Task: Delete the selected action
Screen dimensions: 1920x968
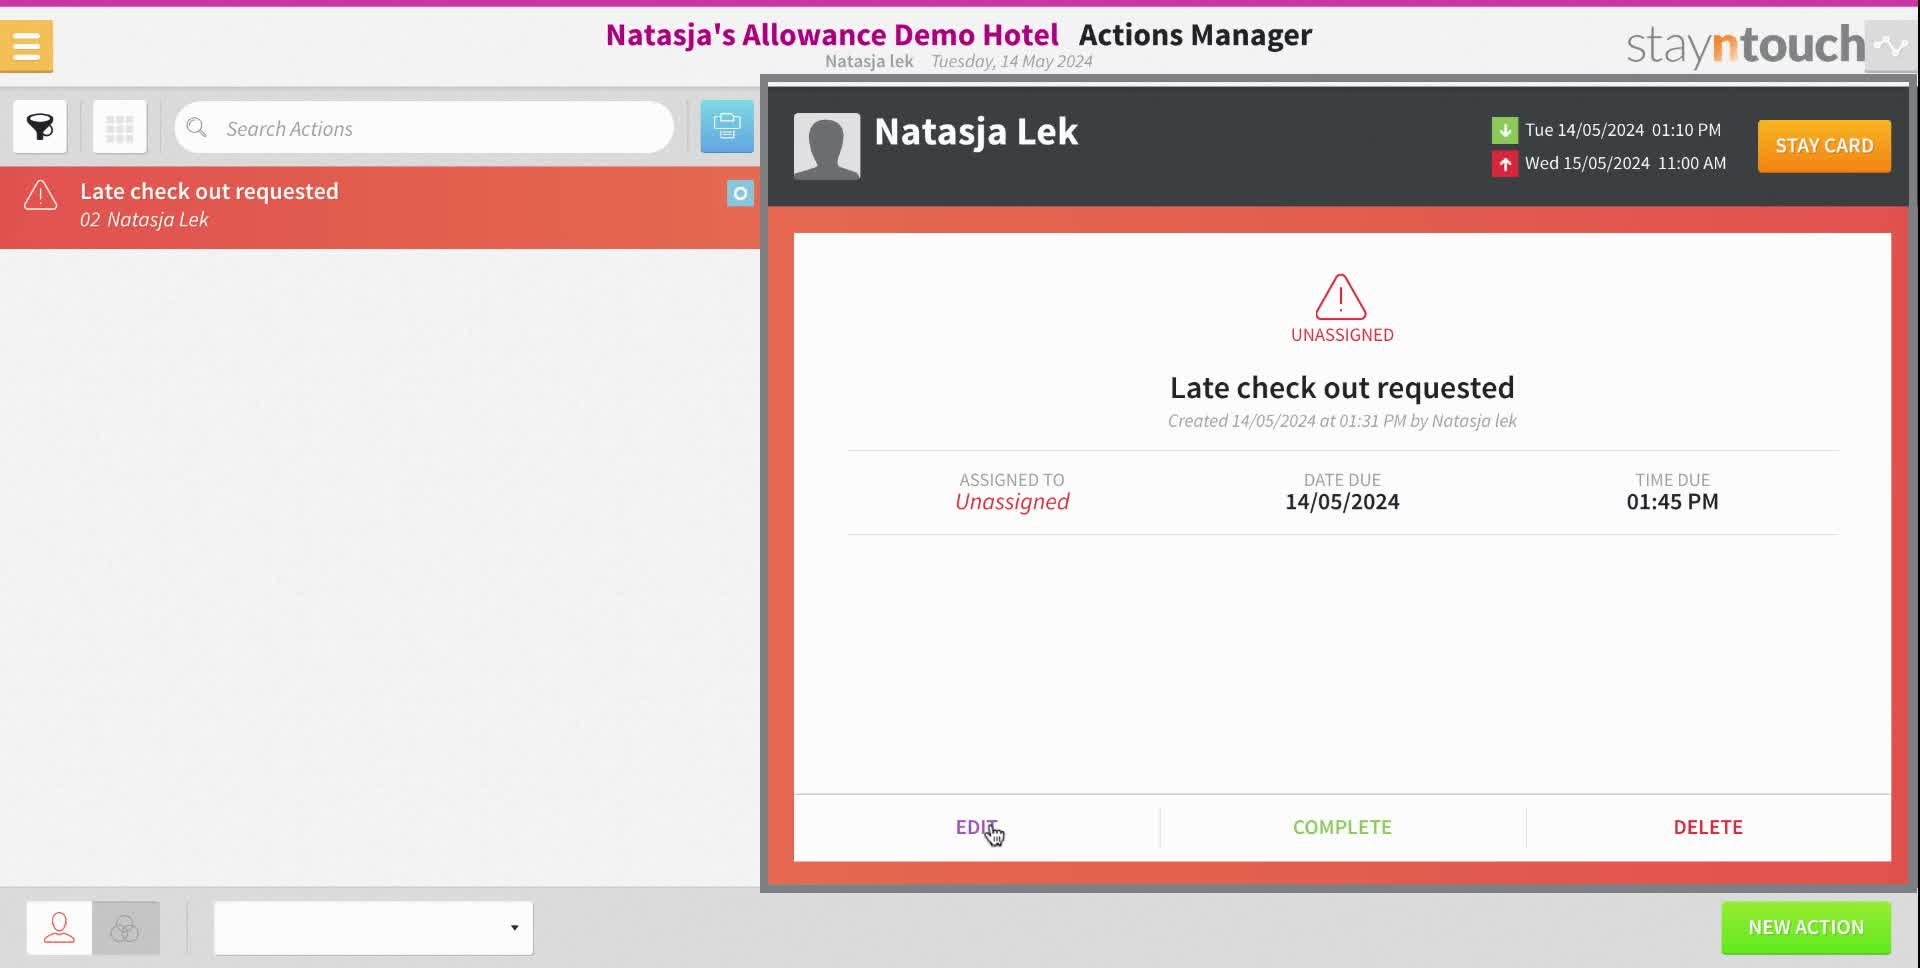Action: coord(1708,827)
